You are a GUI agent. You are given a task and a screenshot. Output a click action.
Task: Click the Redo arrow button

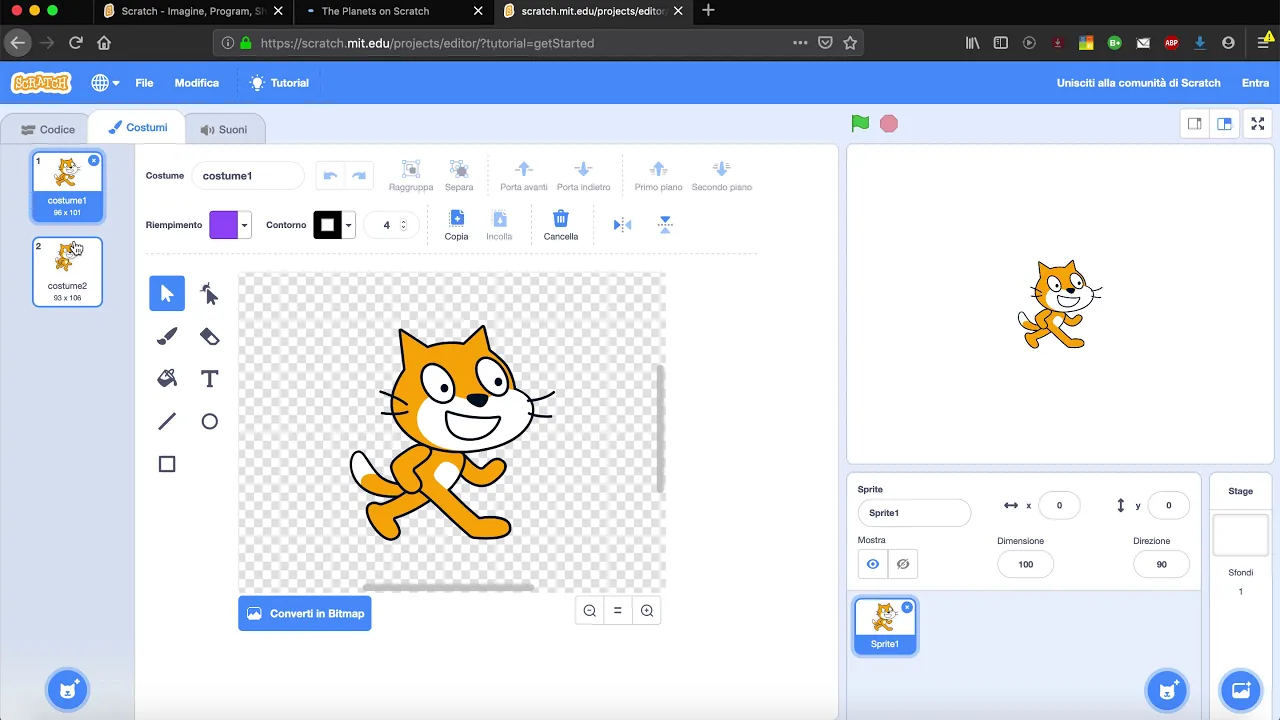pos(359,175)
